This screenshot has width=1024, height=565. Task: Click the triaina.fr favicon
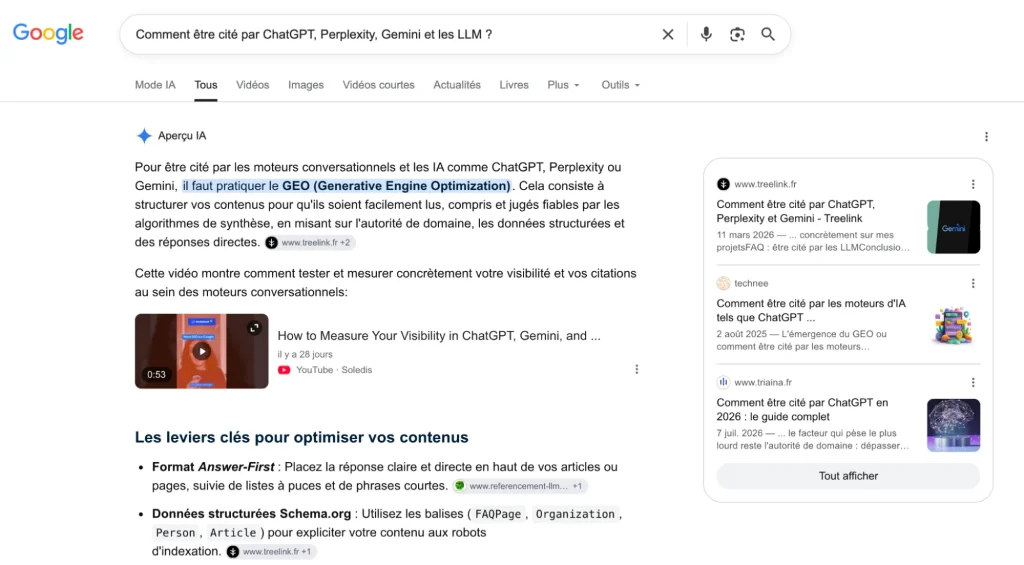tap(723, 382)
